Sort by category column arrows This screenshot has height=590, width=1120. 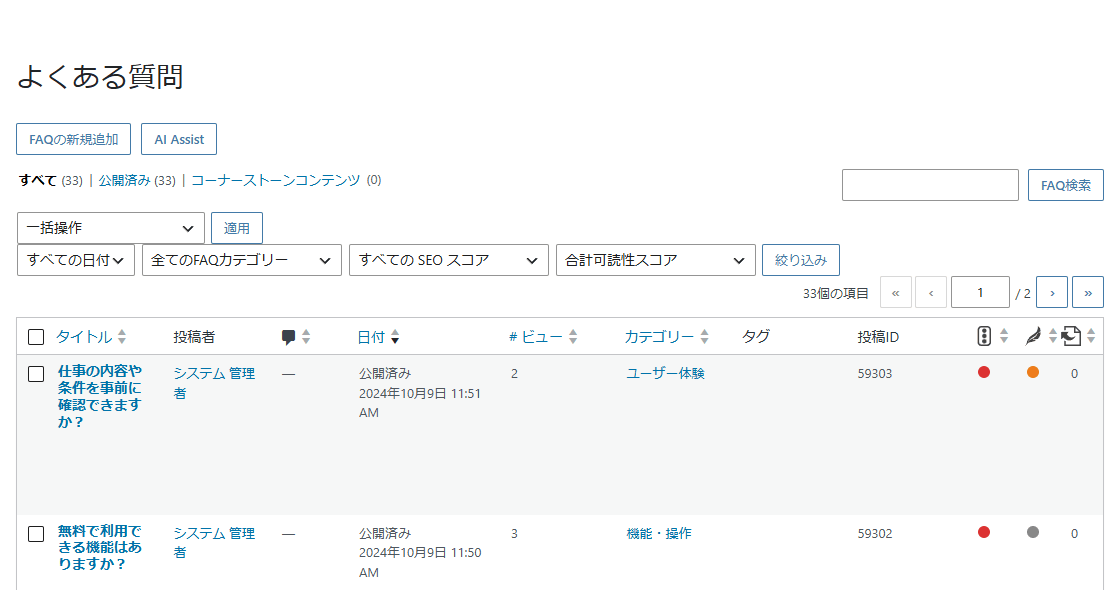point(704,336)
